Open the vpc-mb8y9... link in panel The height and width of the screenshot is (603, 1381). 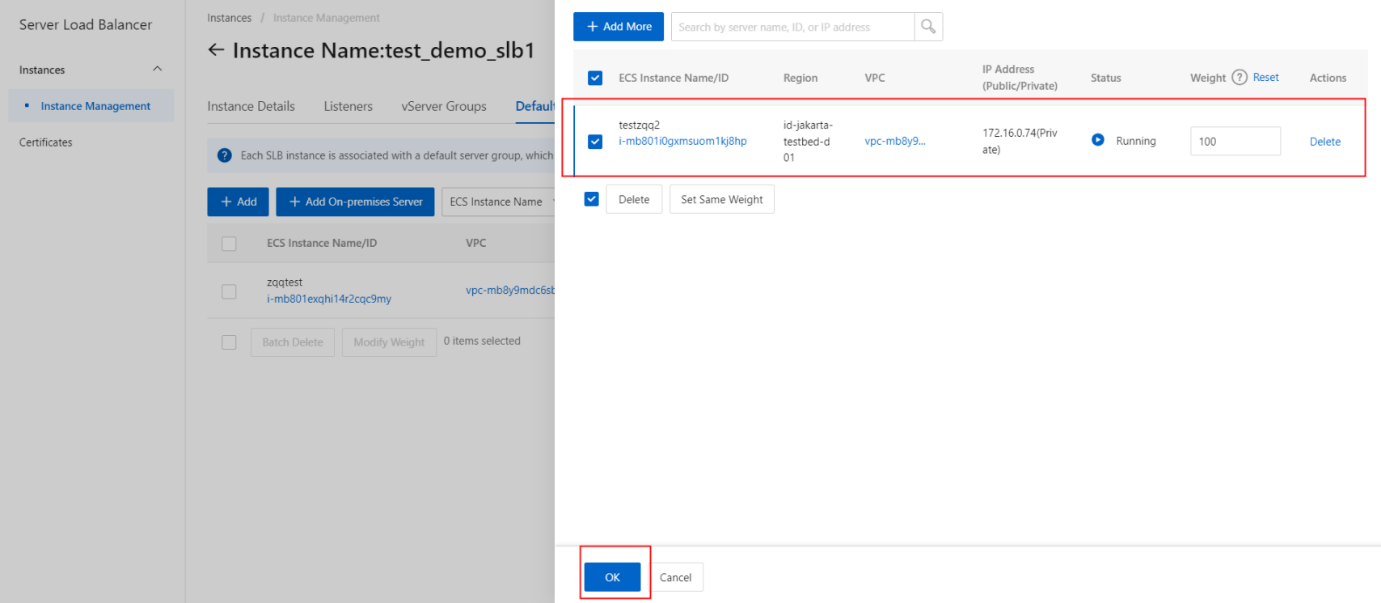[x=895, y=141]
